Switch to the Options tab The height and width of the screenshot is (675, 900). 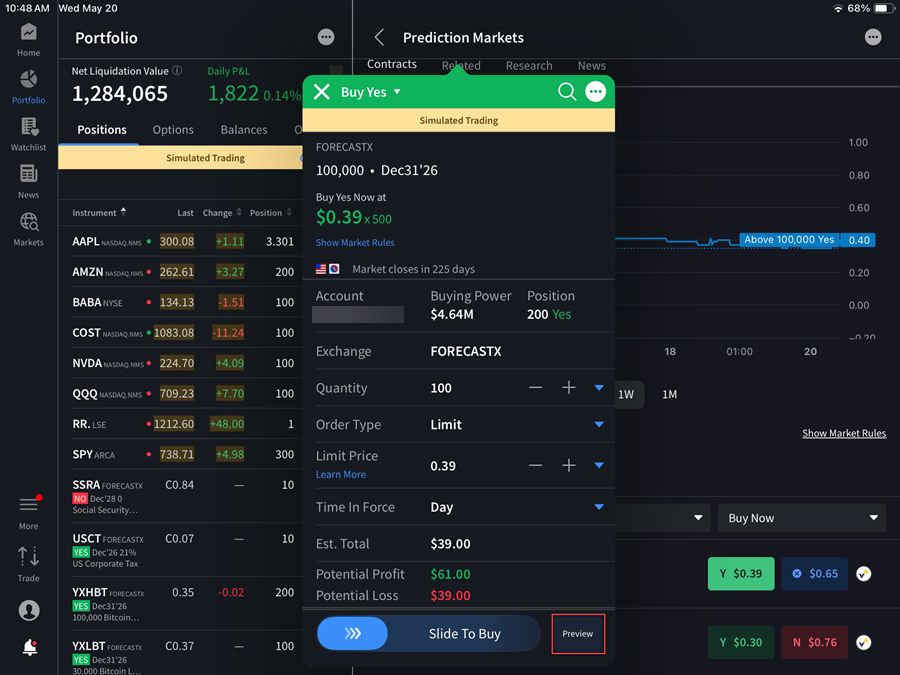[x=173, y=130]
